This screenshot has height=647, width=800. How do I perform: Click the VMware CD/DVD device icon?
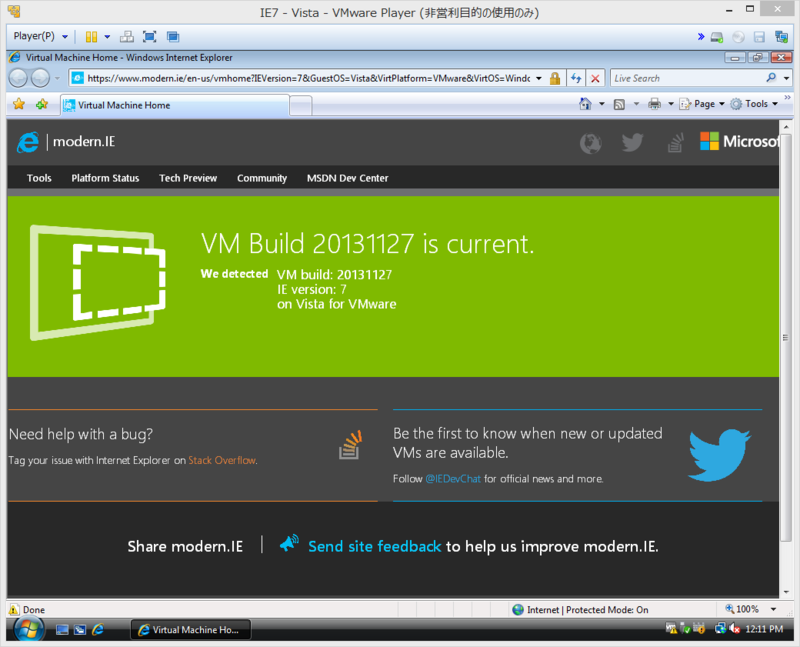[738, 37]
